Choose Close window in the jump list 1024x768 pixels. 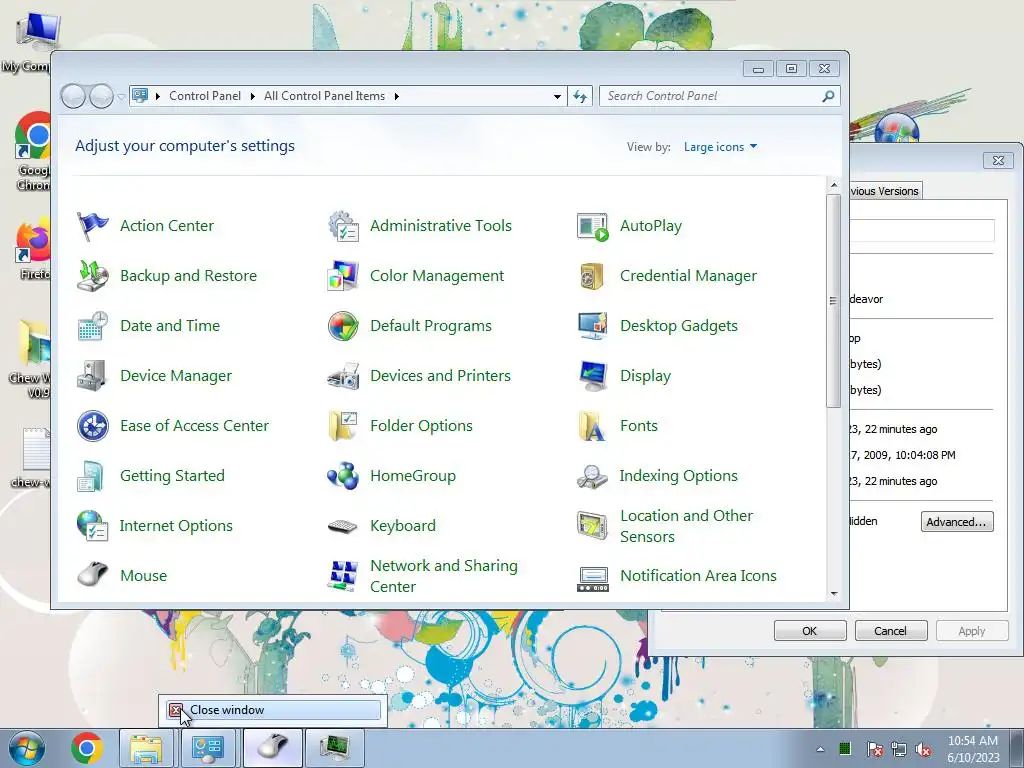[274, 710]
